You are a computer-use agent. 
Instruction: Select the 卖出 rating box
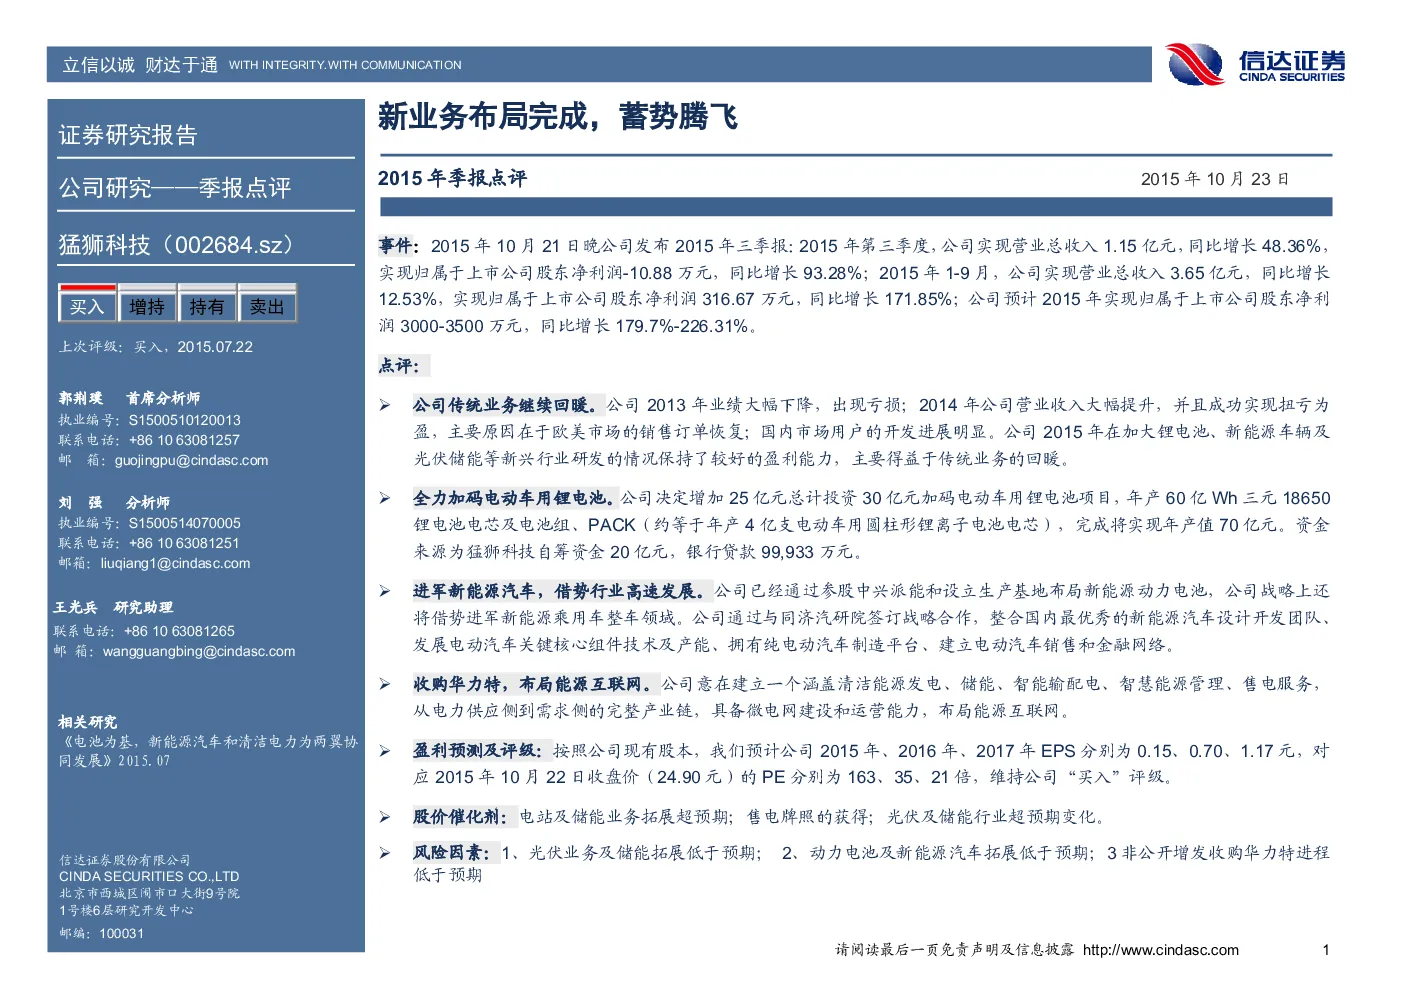[x=267, y=305]
